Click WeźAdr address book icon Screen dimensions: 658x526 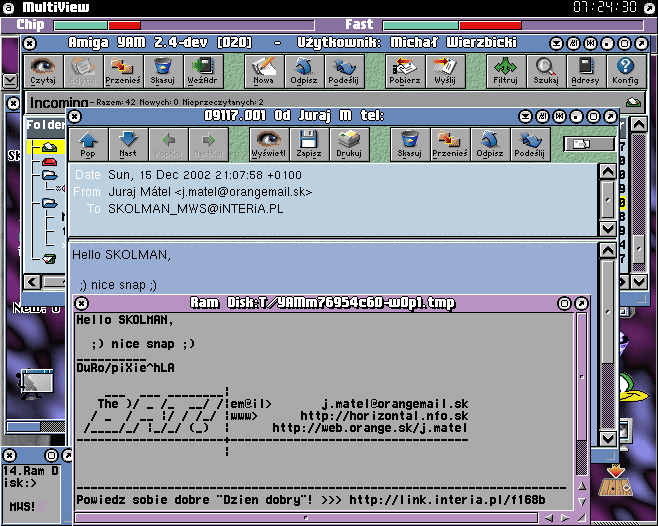[202, 71]
